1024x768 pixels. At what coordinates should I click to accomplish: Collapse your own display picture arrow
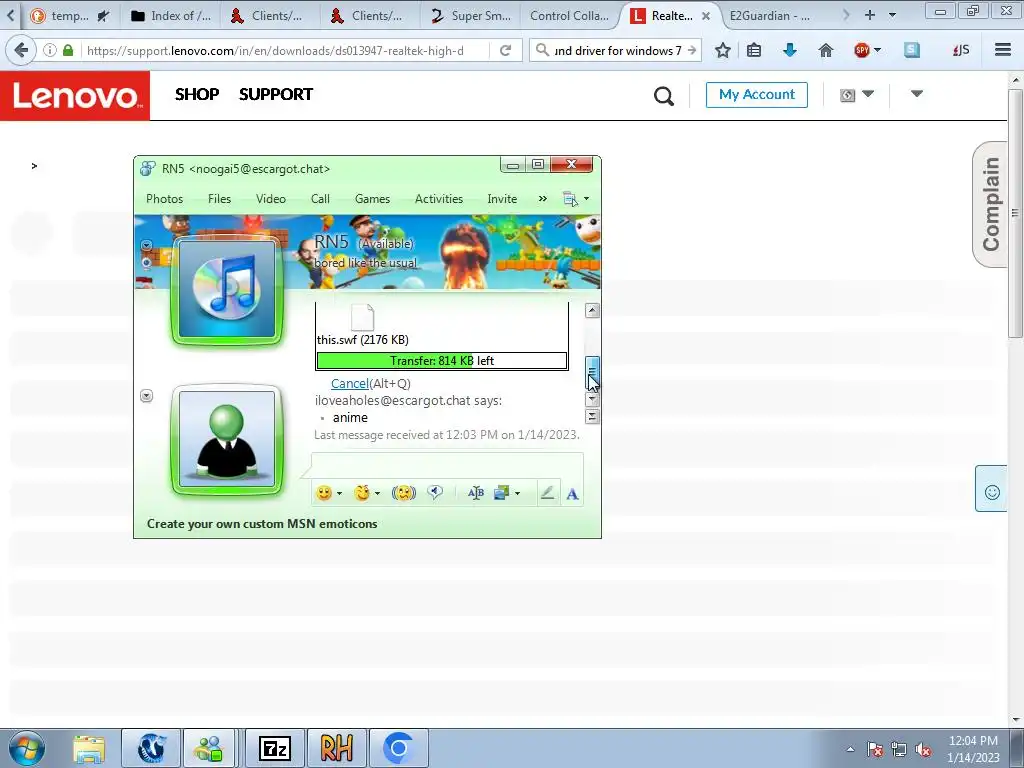(146, 396)
